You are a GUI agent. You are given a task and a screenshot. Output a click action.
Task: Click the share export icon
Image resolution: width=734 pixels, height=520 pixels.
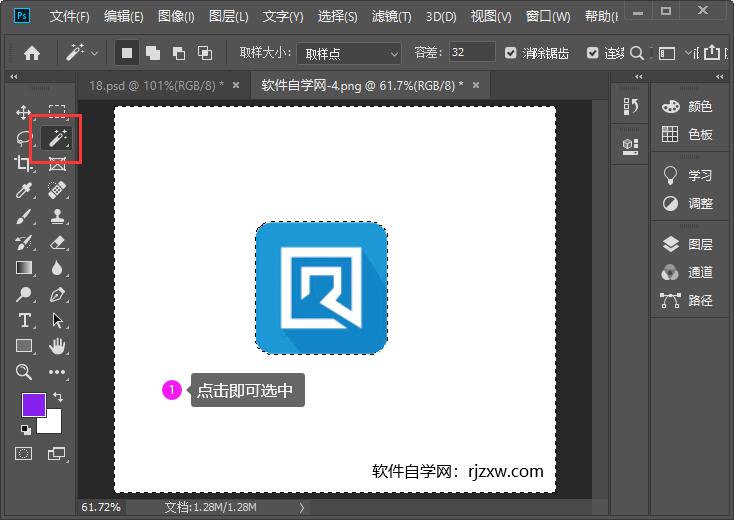[712, 52]
